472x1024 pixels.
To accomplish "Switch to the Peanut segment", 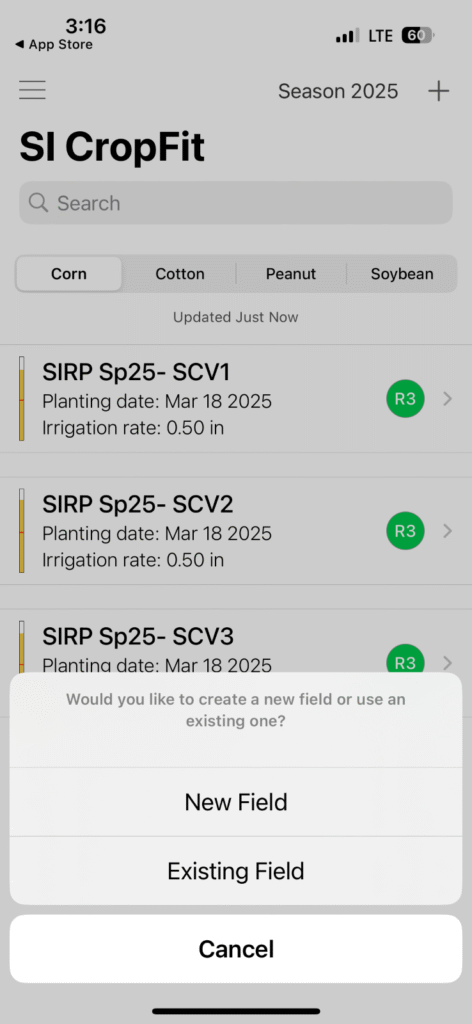I will pos(291,274).
